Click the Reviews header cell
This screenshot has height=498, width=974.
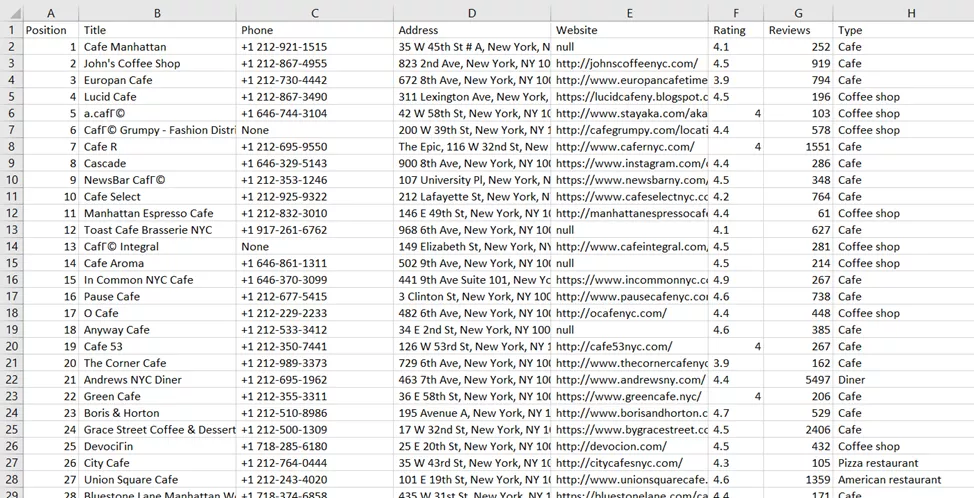(798, 30)
